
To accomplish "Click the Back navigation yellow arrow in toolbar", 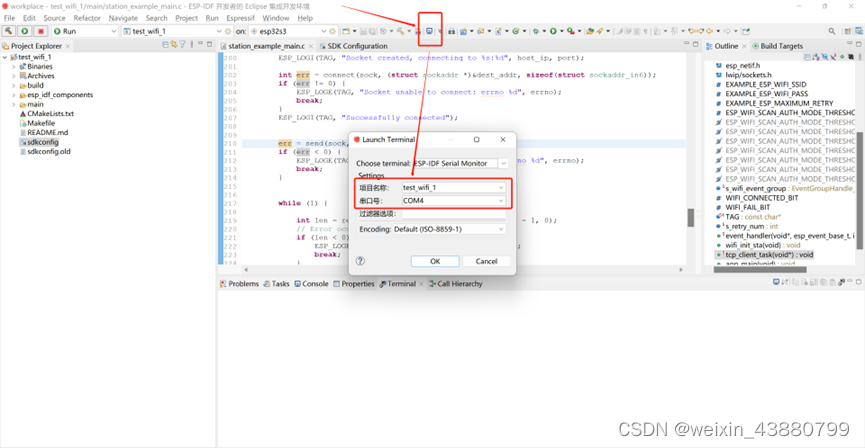I will click(x=709, y=31).
